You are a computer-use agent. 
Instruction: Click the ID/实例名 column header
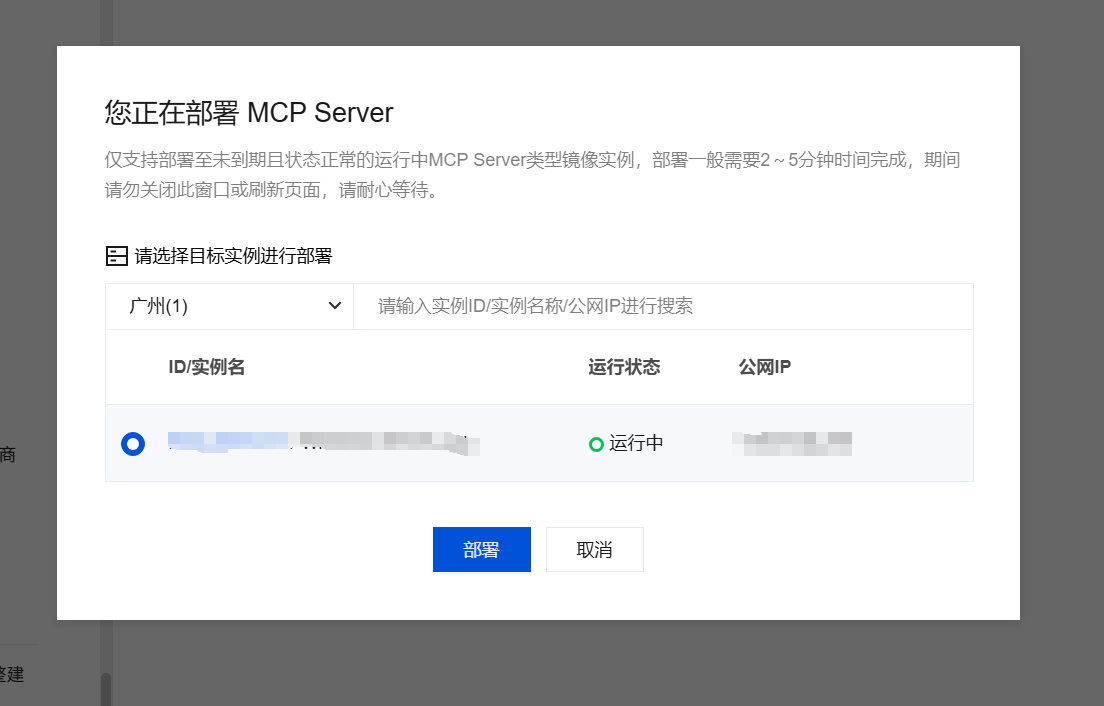click(x=207, y=367)
